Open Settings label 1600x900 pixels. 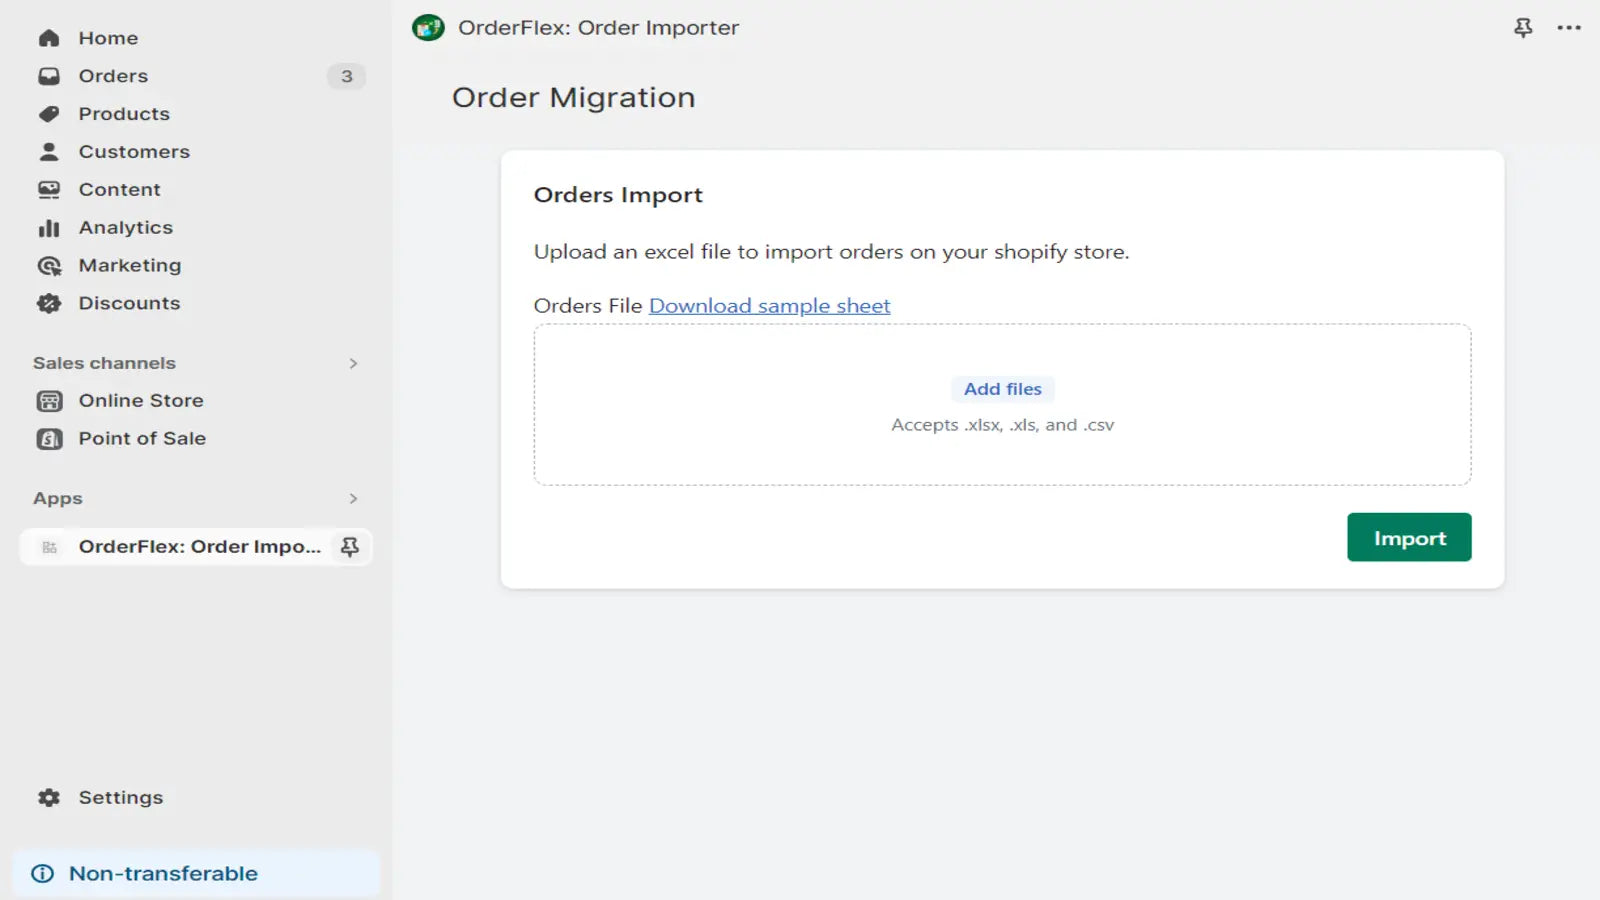(120, 798)
